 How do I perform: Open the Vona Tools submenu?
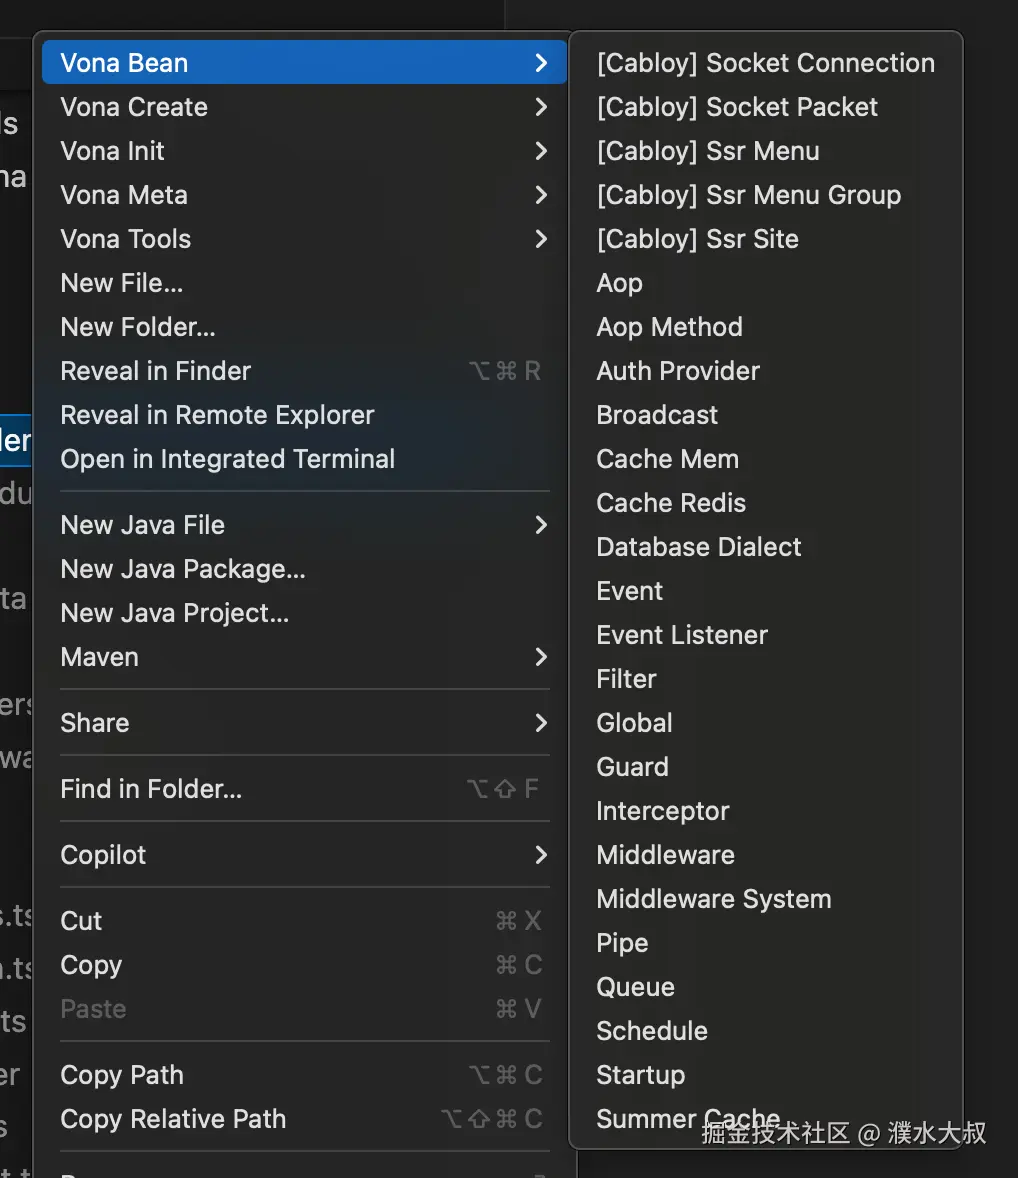[126, 239]
